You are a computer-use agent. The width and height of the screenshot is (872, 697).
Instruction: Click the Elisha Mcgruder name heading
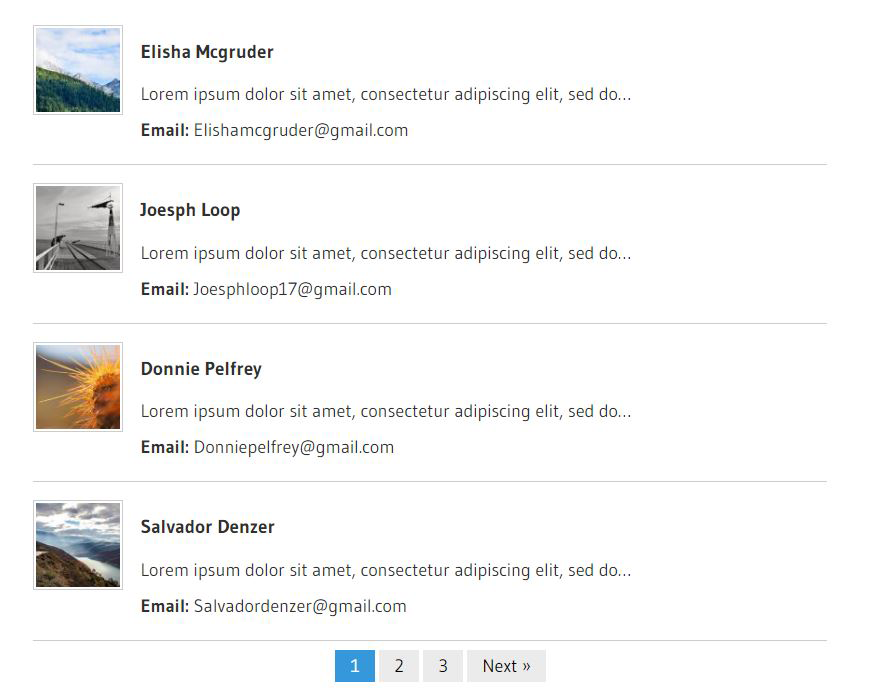(x=207, y=52)
